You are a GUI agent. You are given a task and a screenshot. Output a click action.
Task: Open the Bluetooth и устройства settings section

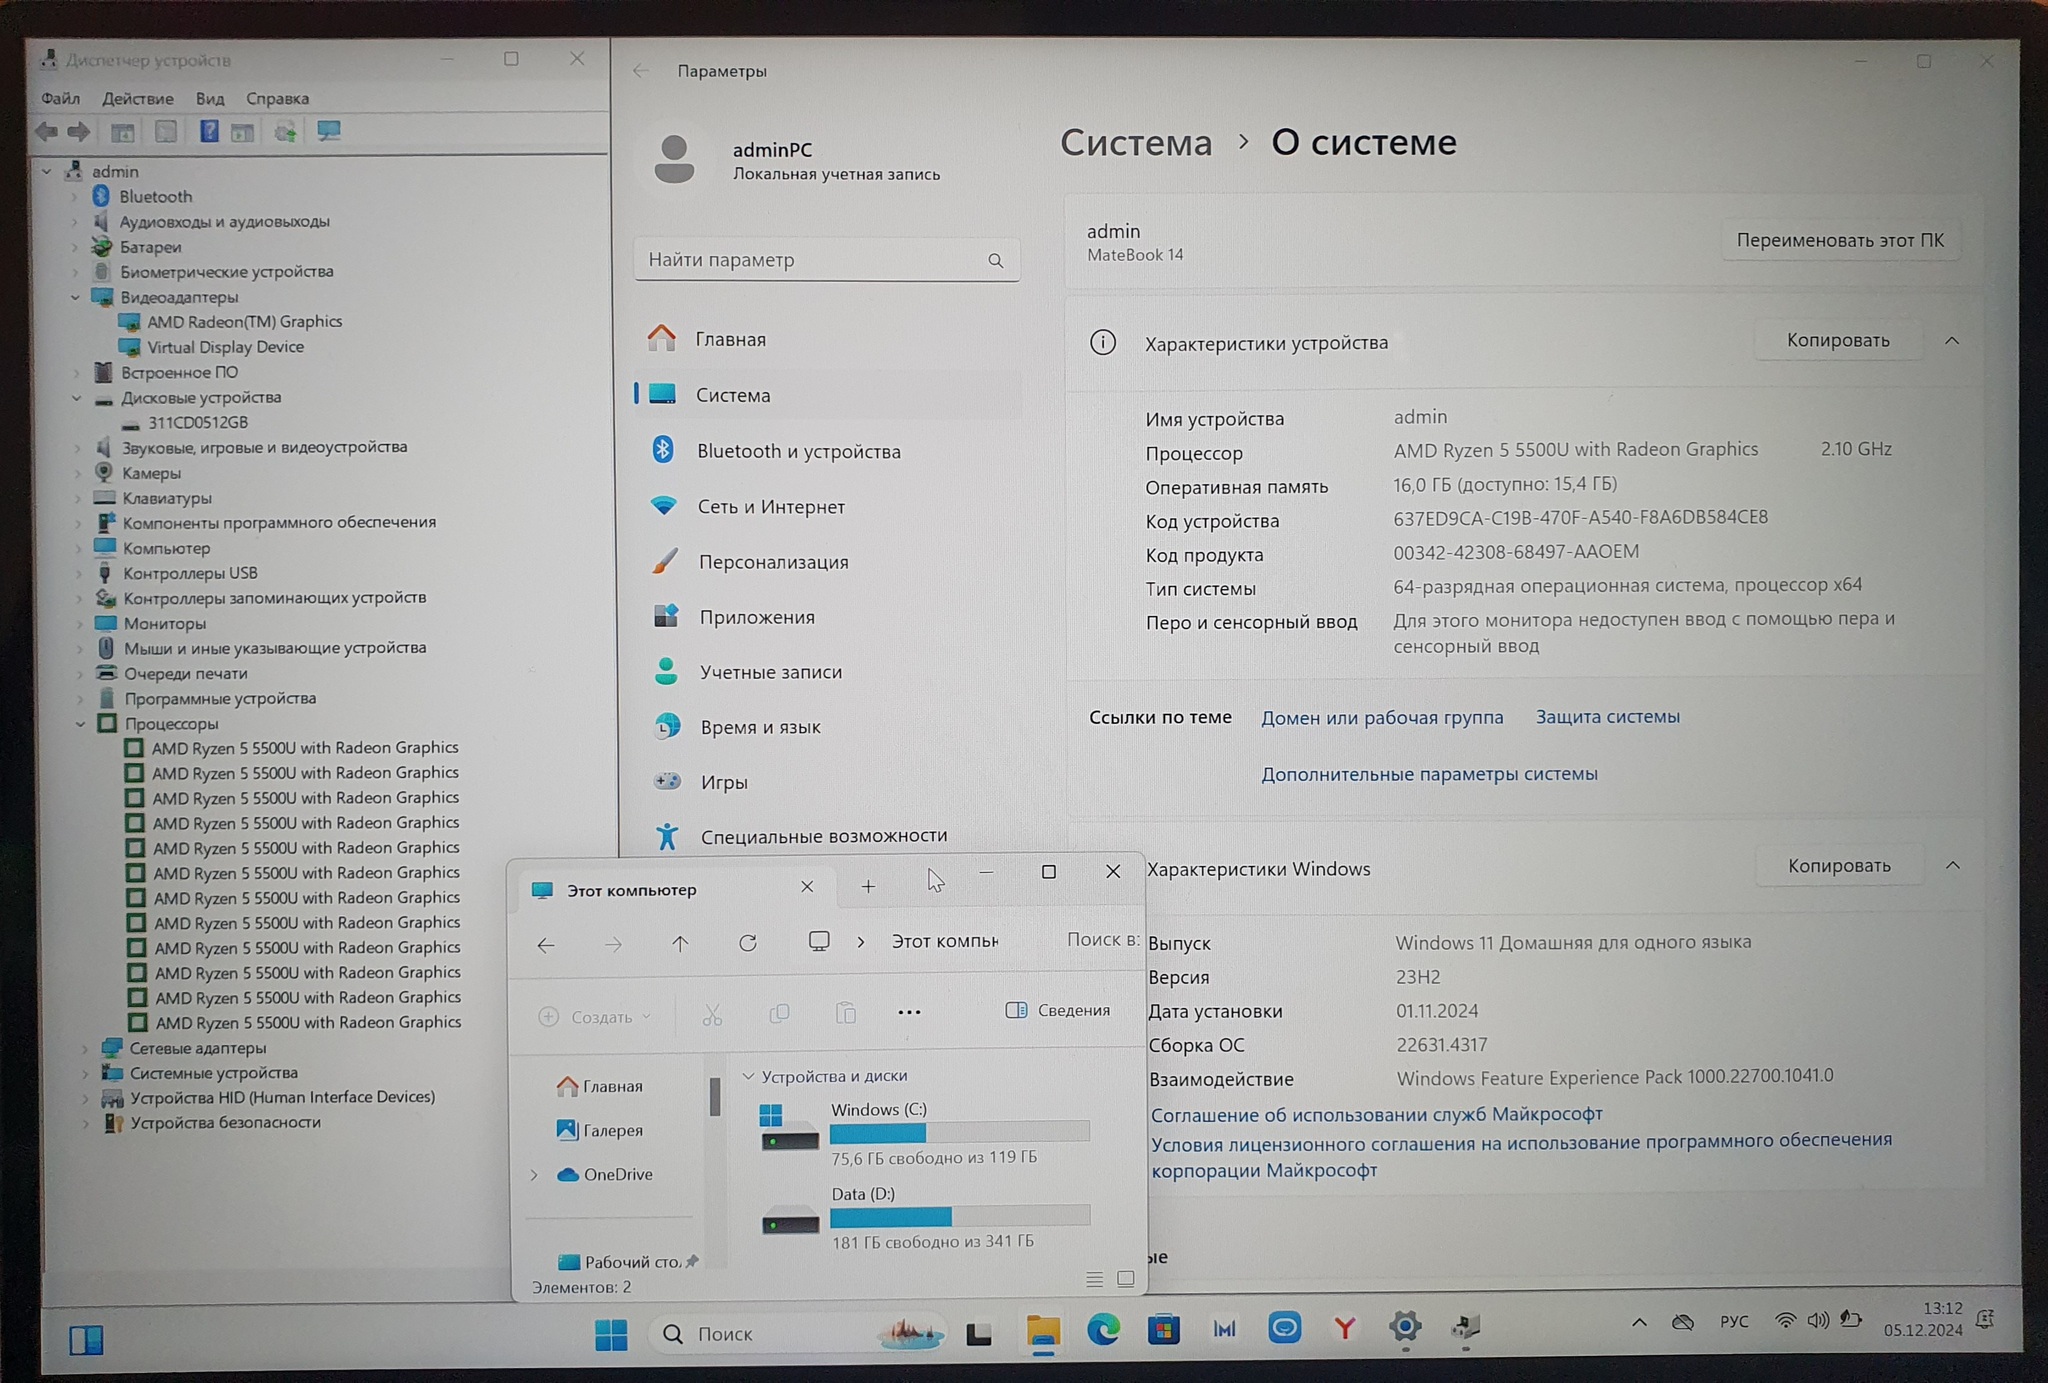coord(798,451)
